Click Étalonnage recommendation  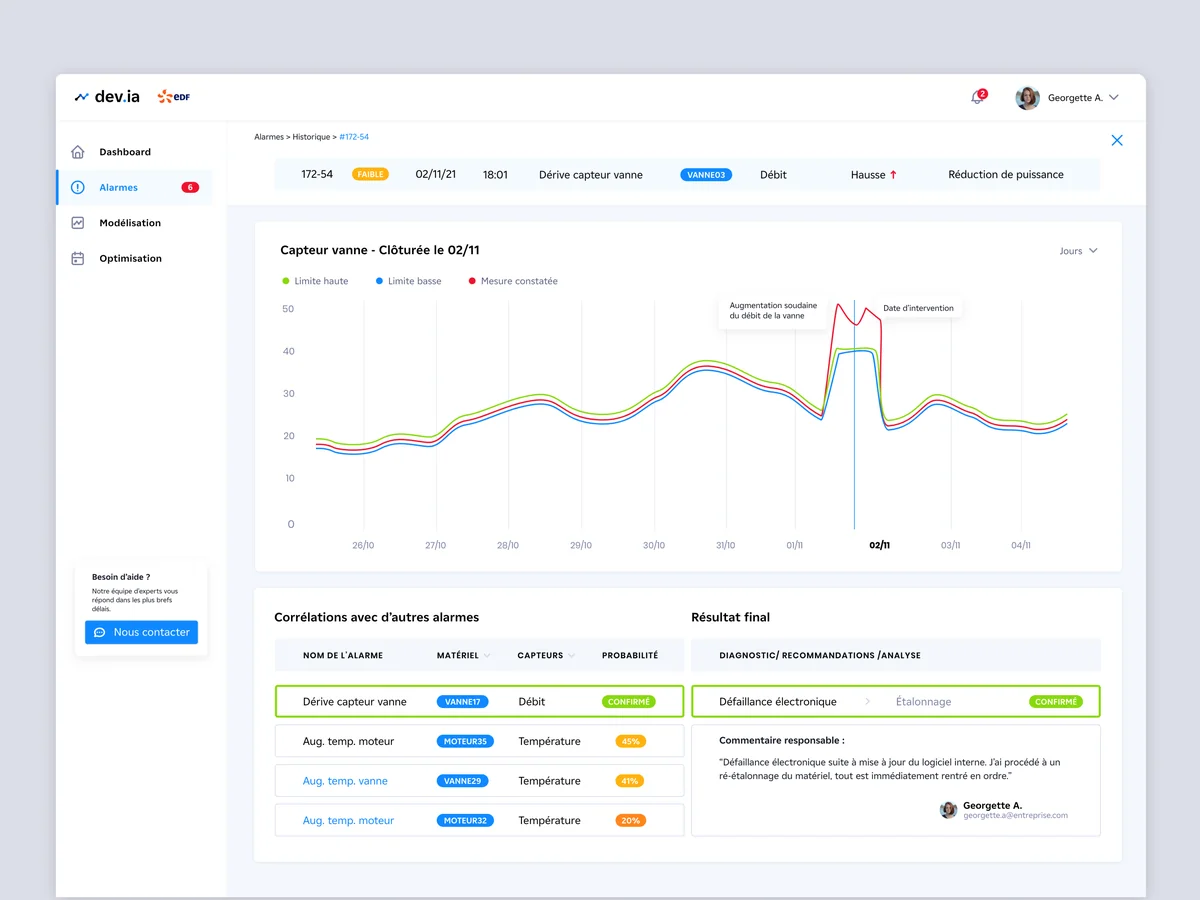(923, 702)
